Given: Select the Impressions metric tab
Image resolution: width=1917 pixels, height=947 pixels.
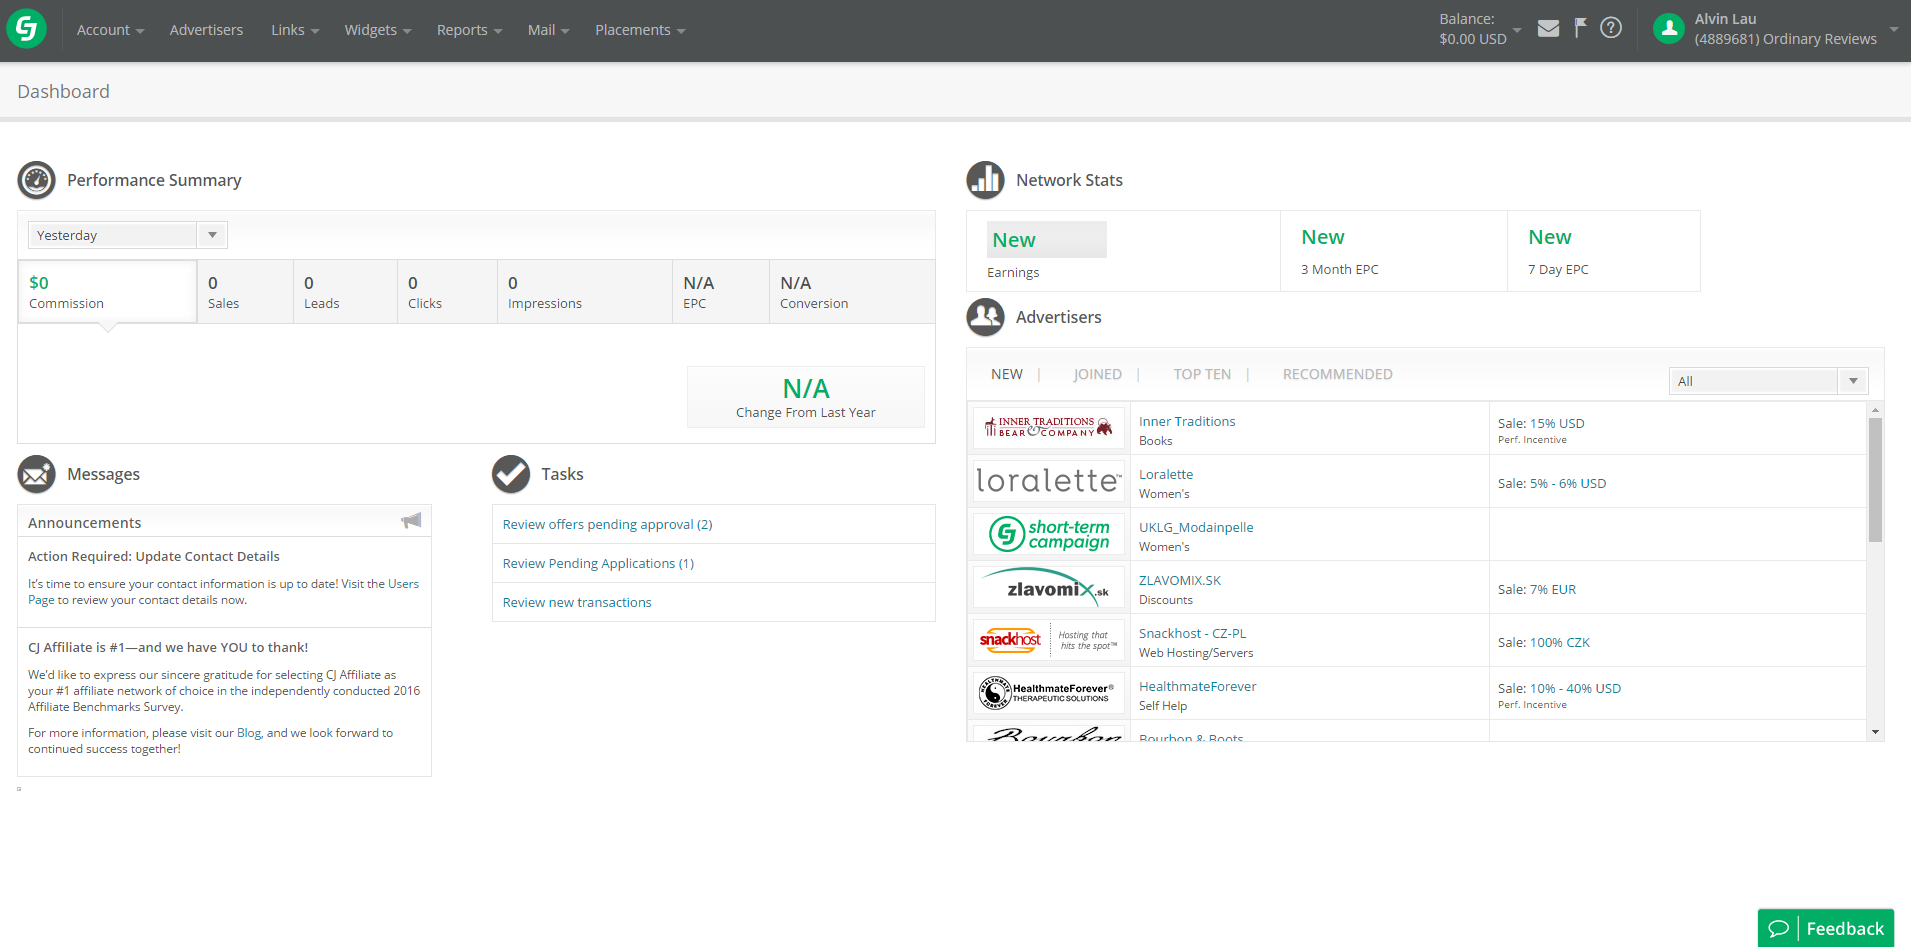Looking at the screenshot, I should [x=585, y=292].
